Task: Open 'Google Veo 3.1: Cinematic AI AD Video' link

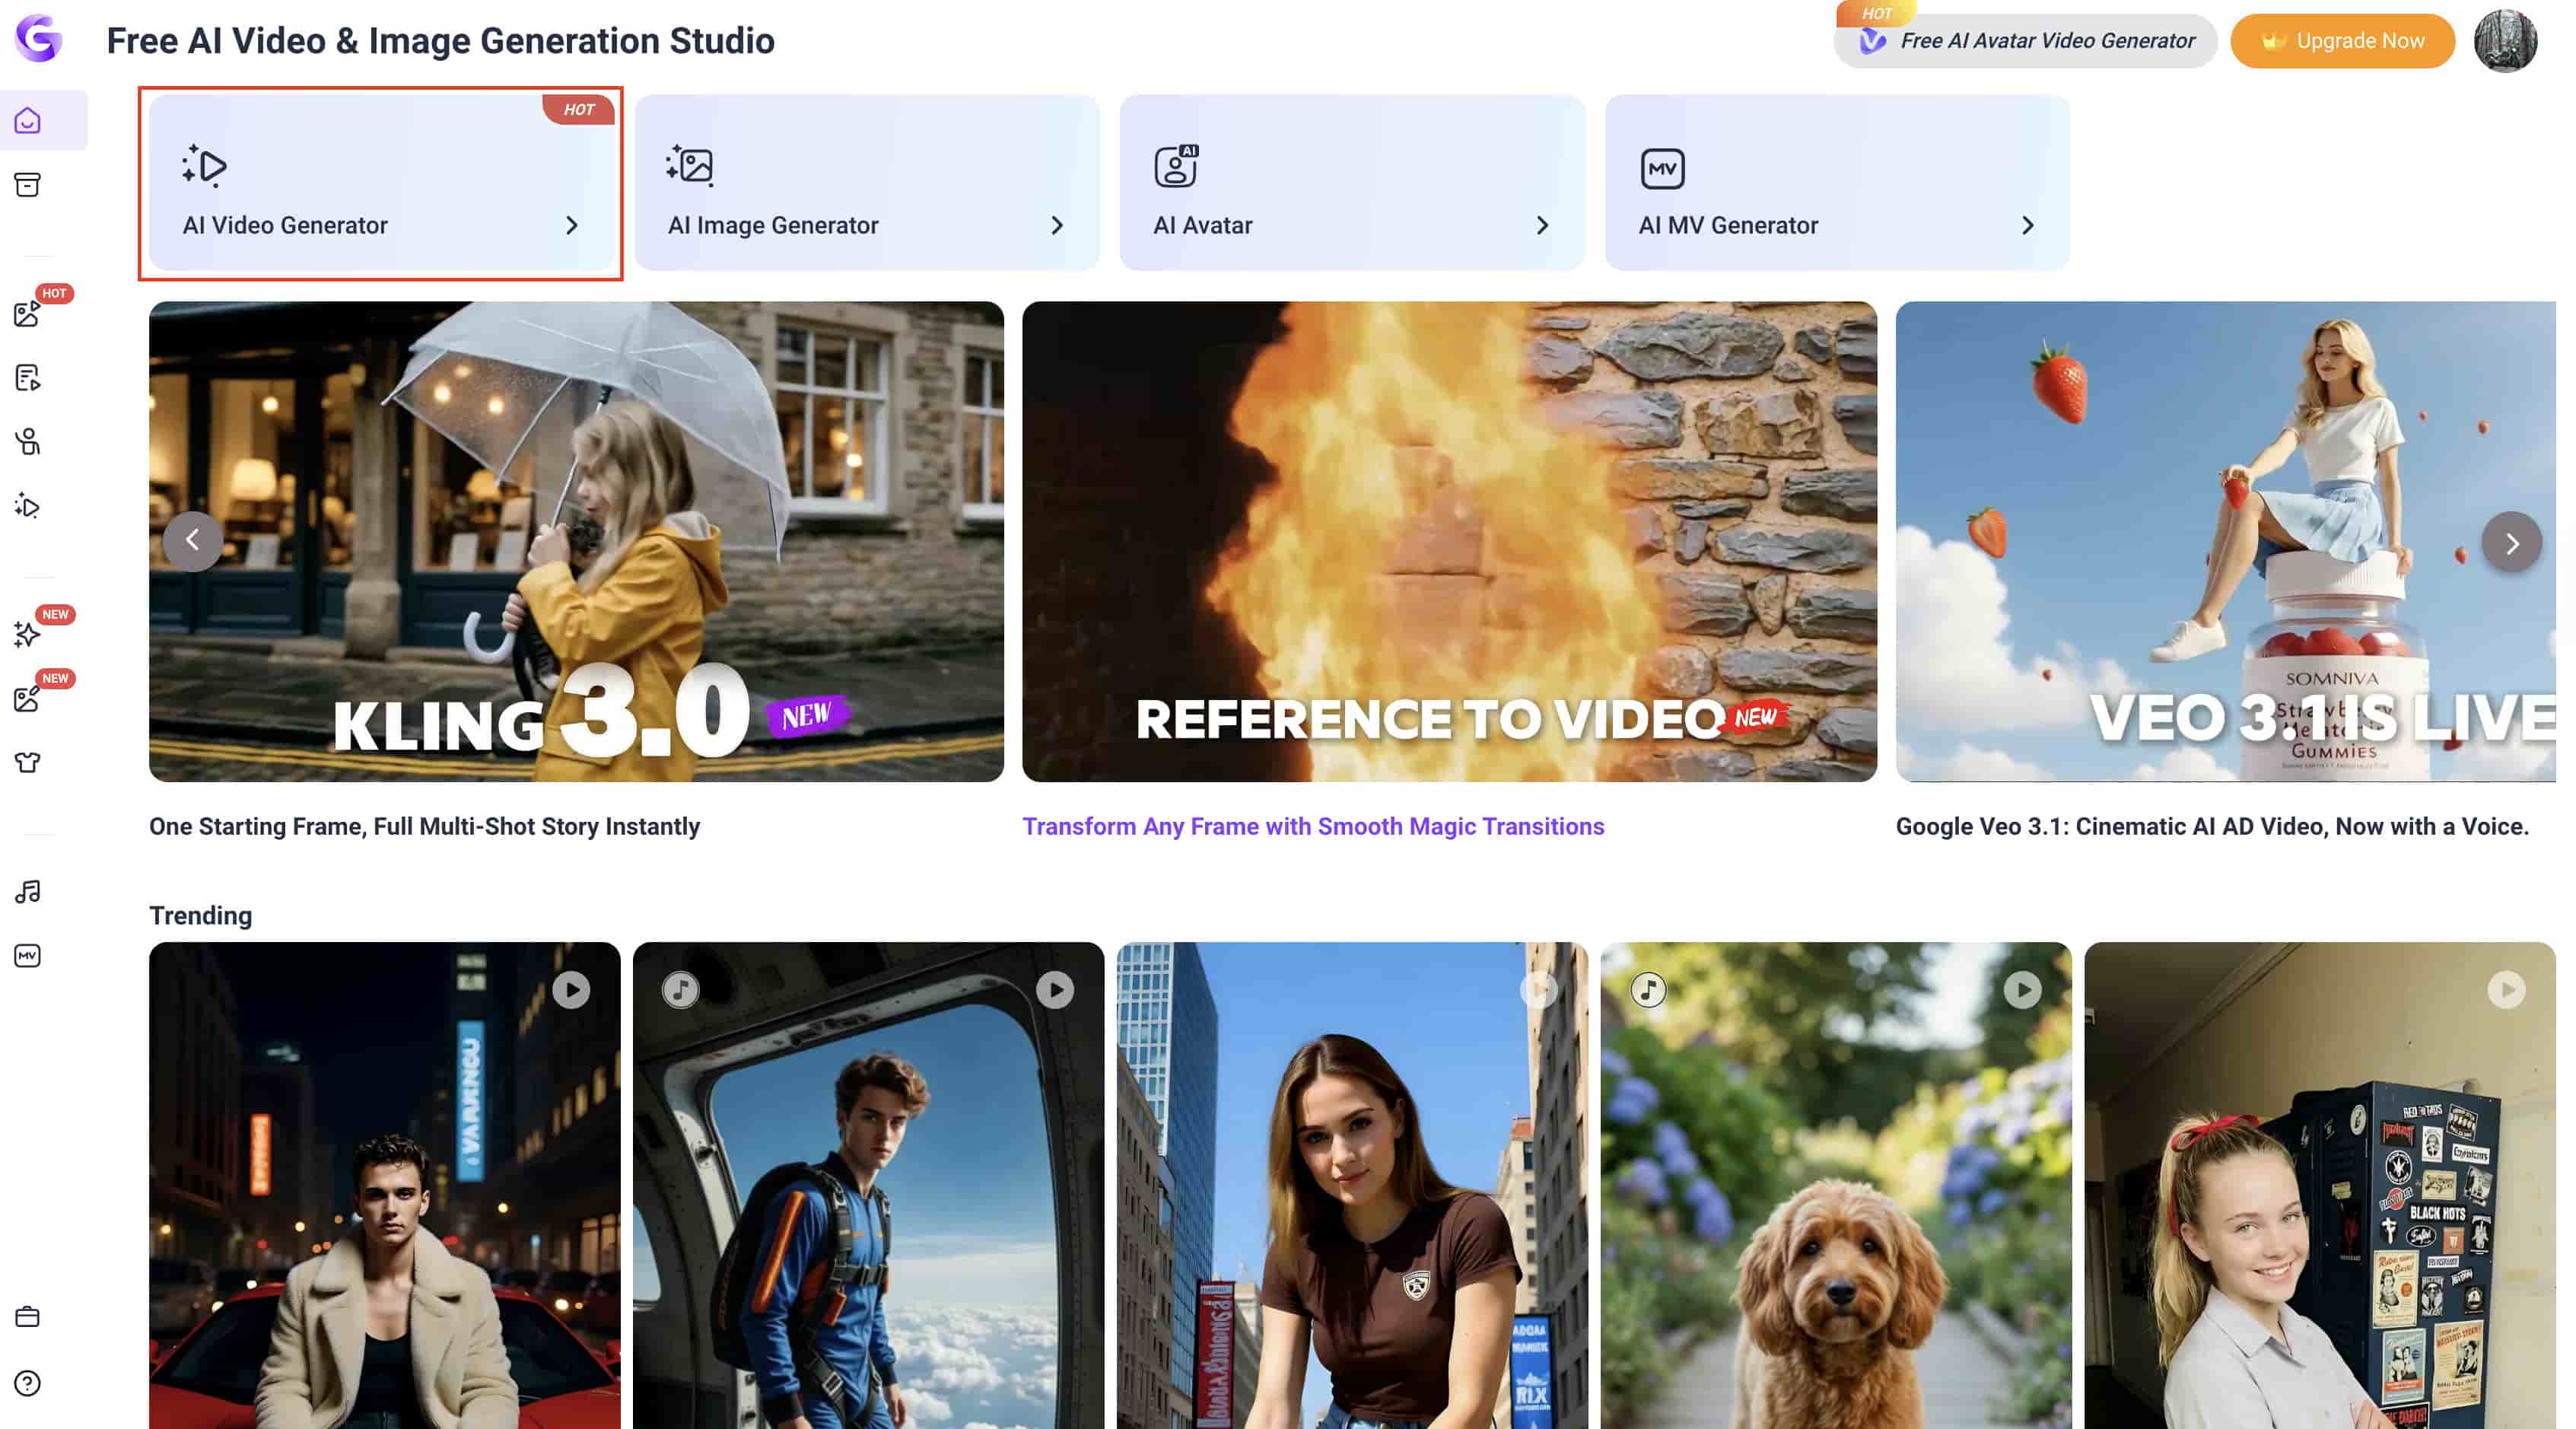Action: 2212,827
